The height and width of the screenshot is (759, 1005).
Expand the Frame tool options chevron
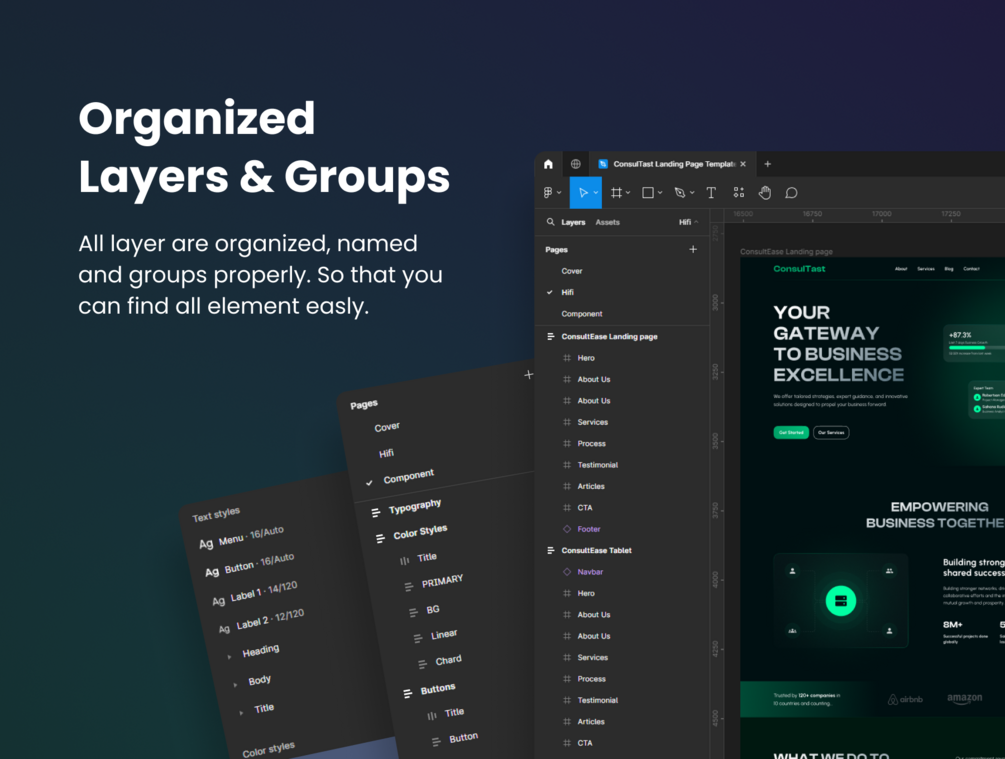[628, 193]
